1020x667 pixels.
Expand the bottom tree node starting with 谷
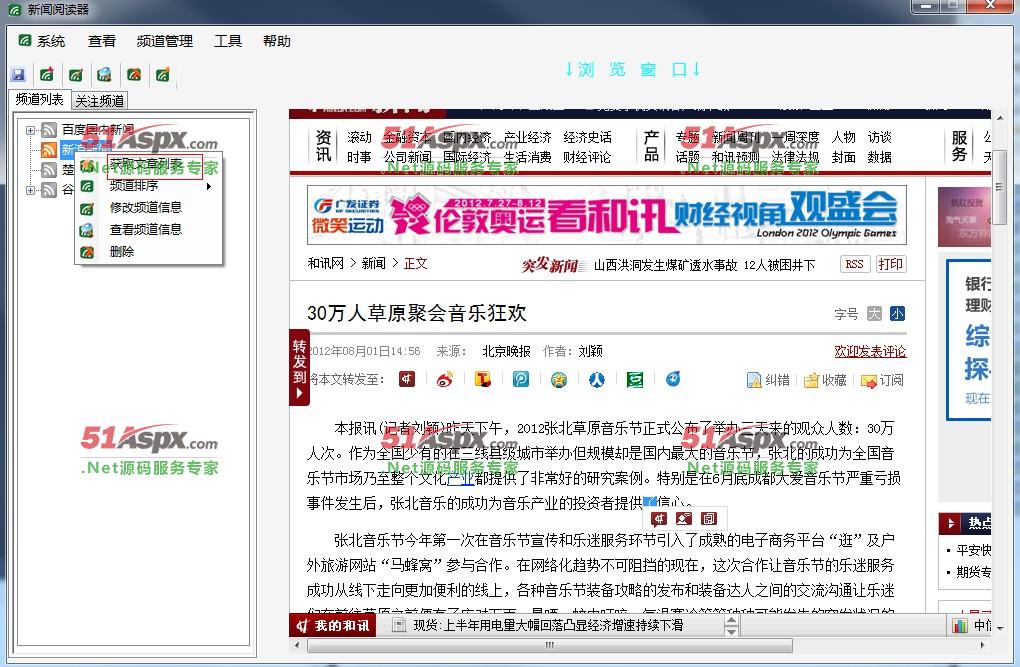coord(31,190)
